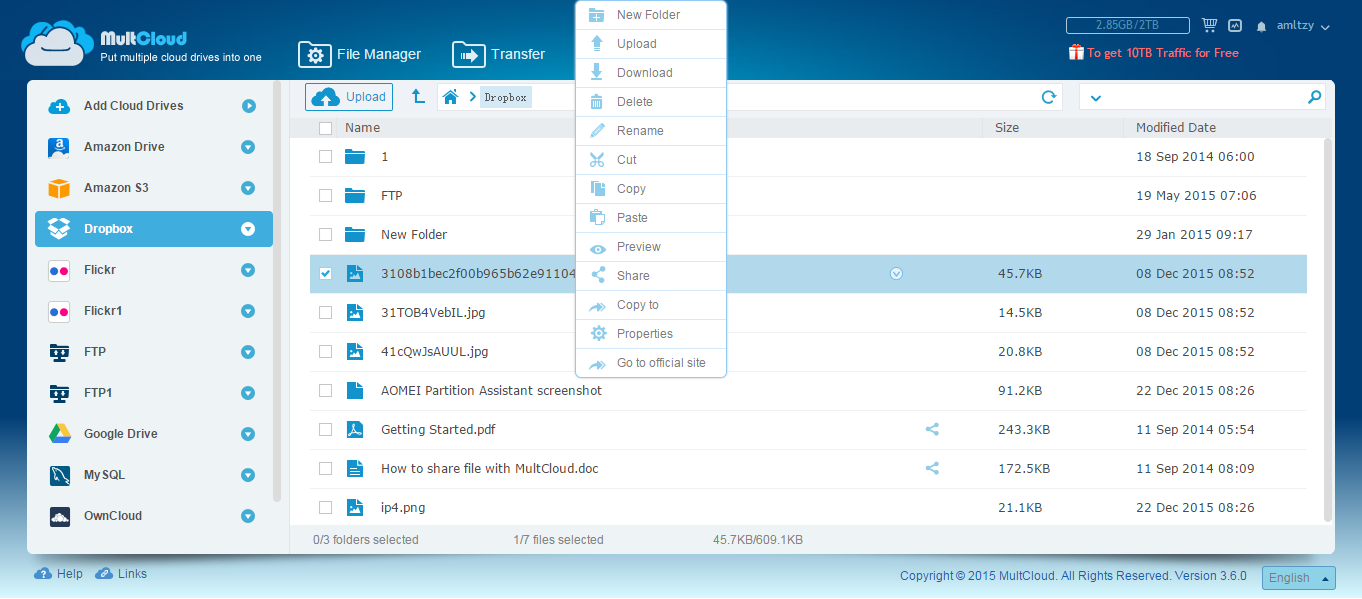Check the box for ip4.png
The height and width of the screenshot is (599, 1362).
[325, 508]
